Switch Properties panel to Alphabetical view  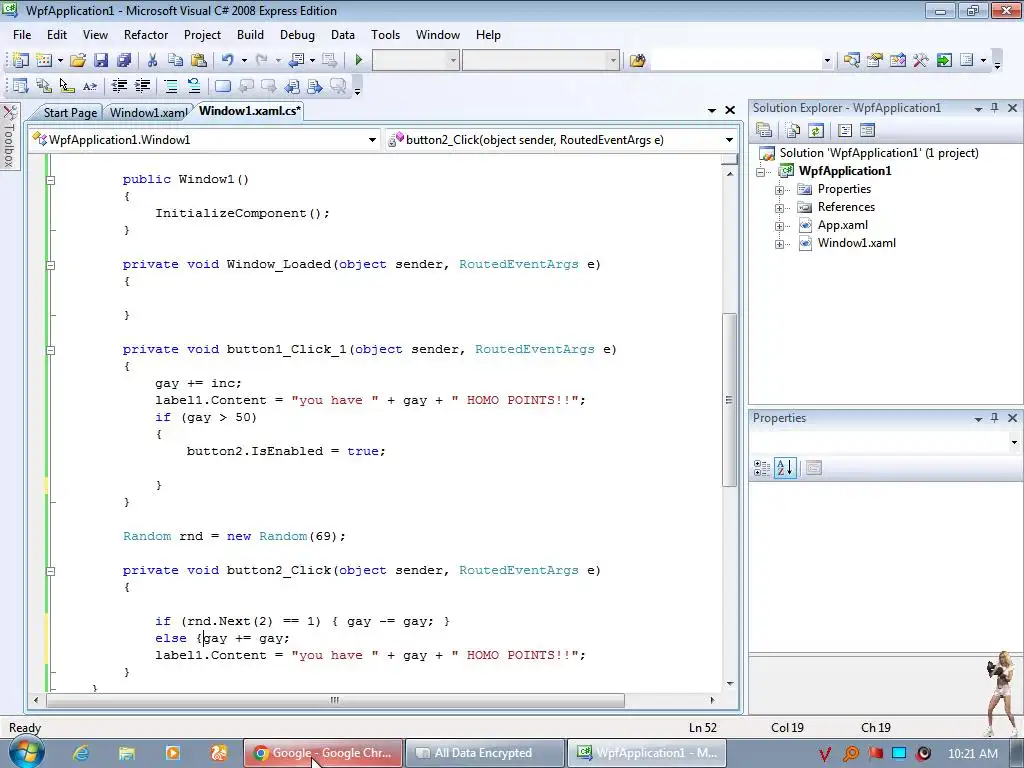tap(785, 468)
